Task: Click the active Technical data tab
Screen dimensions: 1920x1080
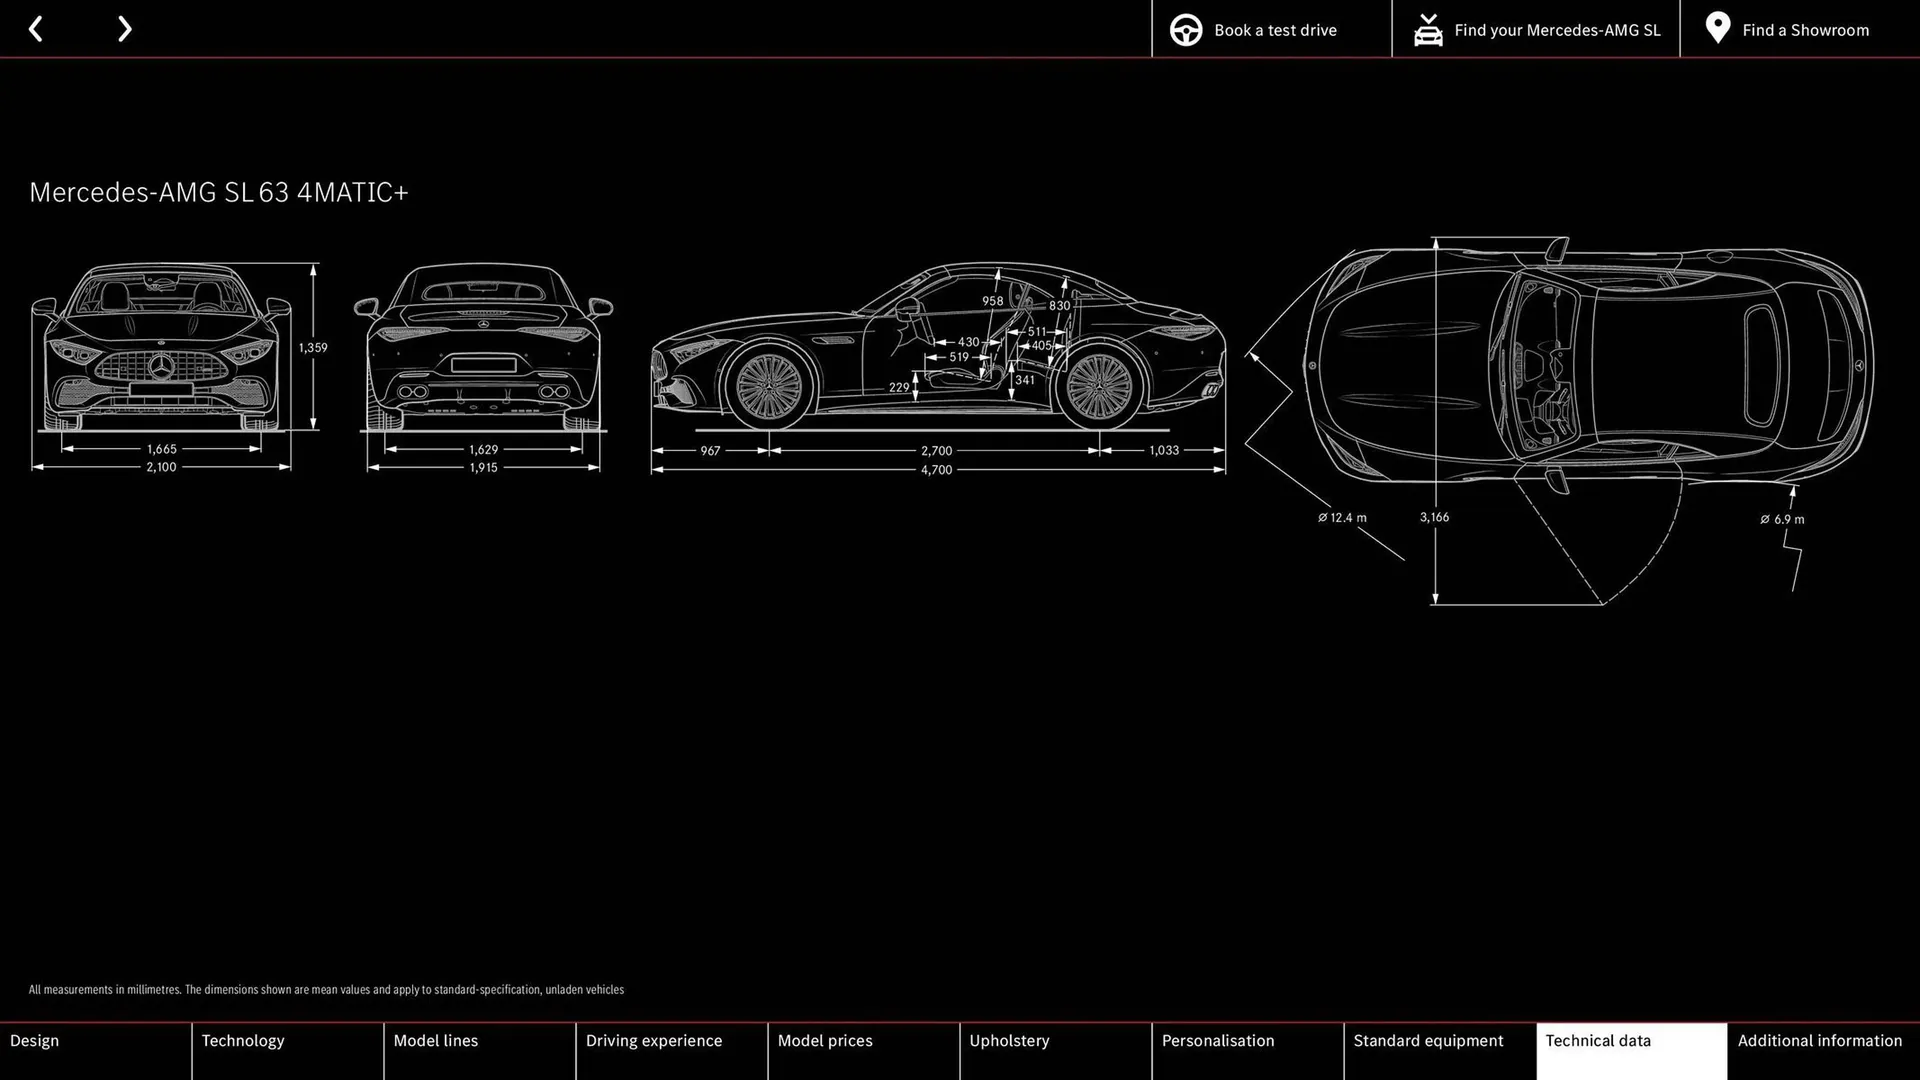Action: click(1630, 1050)
